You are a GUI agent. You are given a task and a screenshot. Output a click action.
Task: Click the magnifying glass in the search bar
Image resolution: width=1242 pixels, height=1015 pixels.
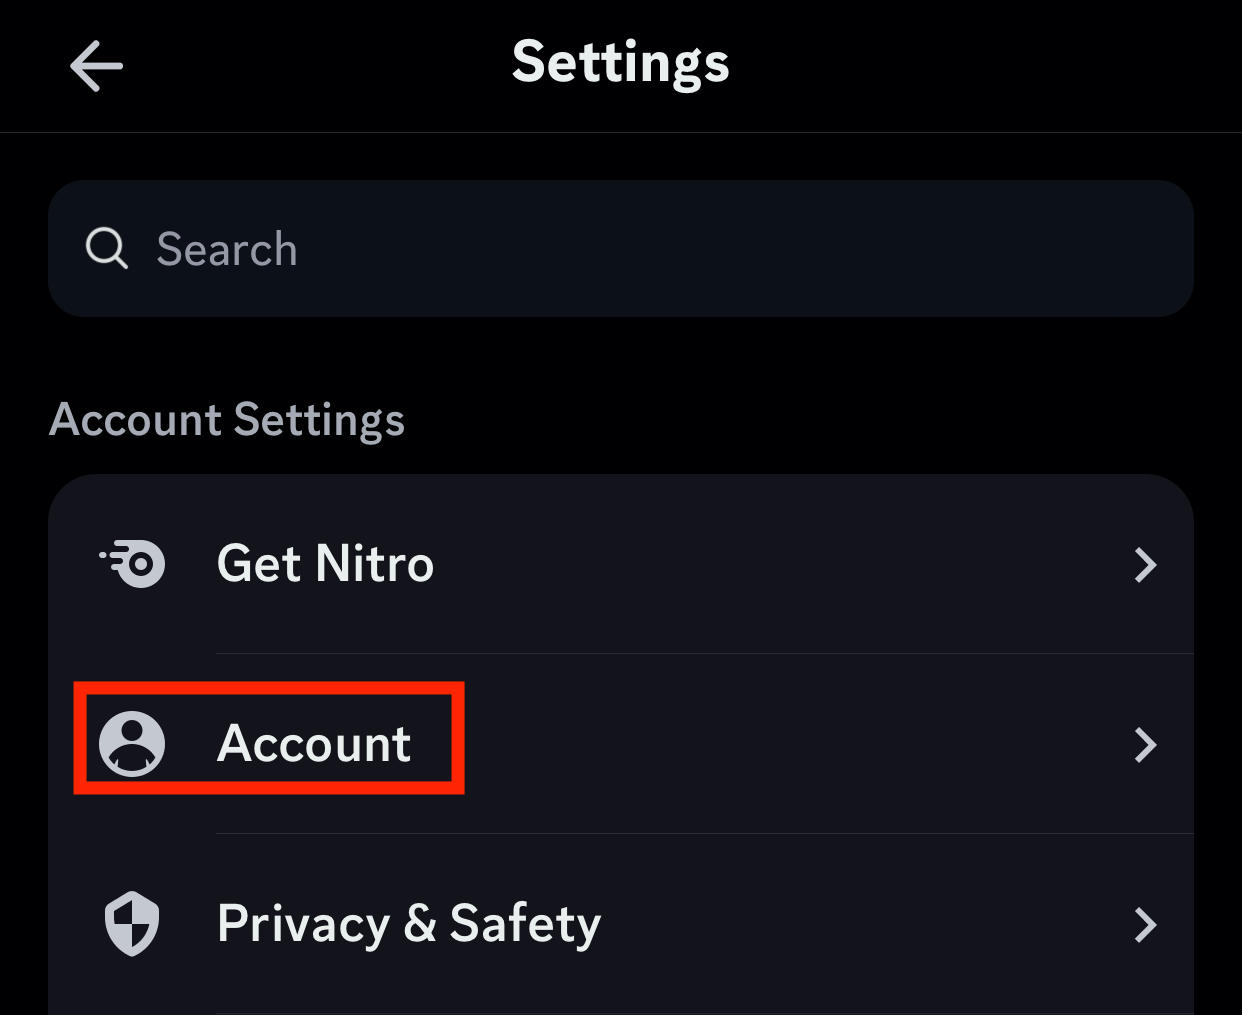coord(106,249)
